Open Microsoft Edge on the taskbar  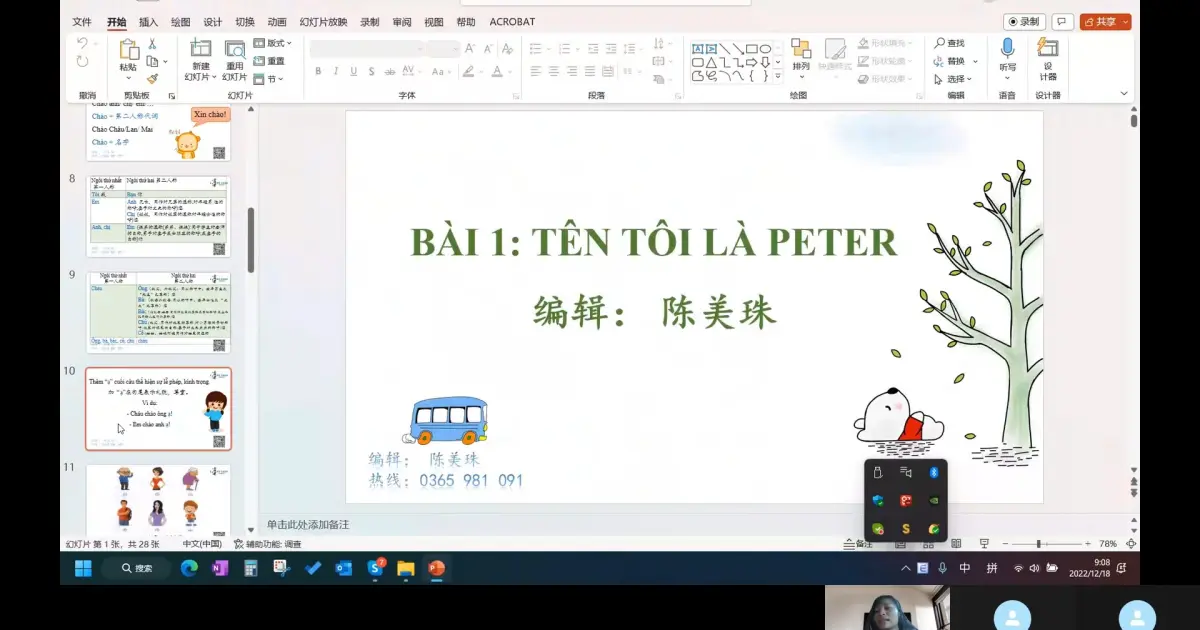click(189, 568)
